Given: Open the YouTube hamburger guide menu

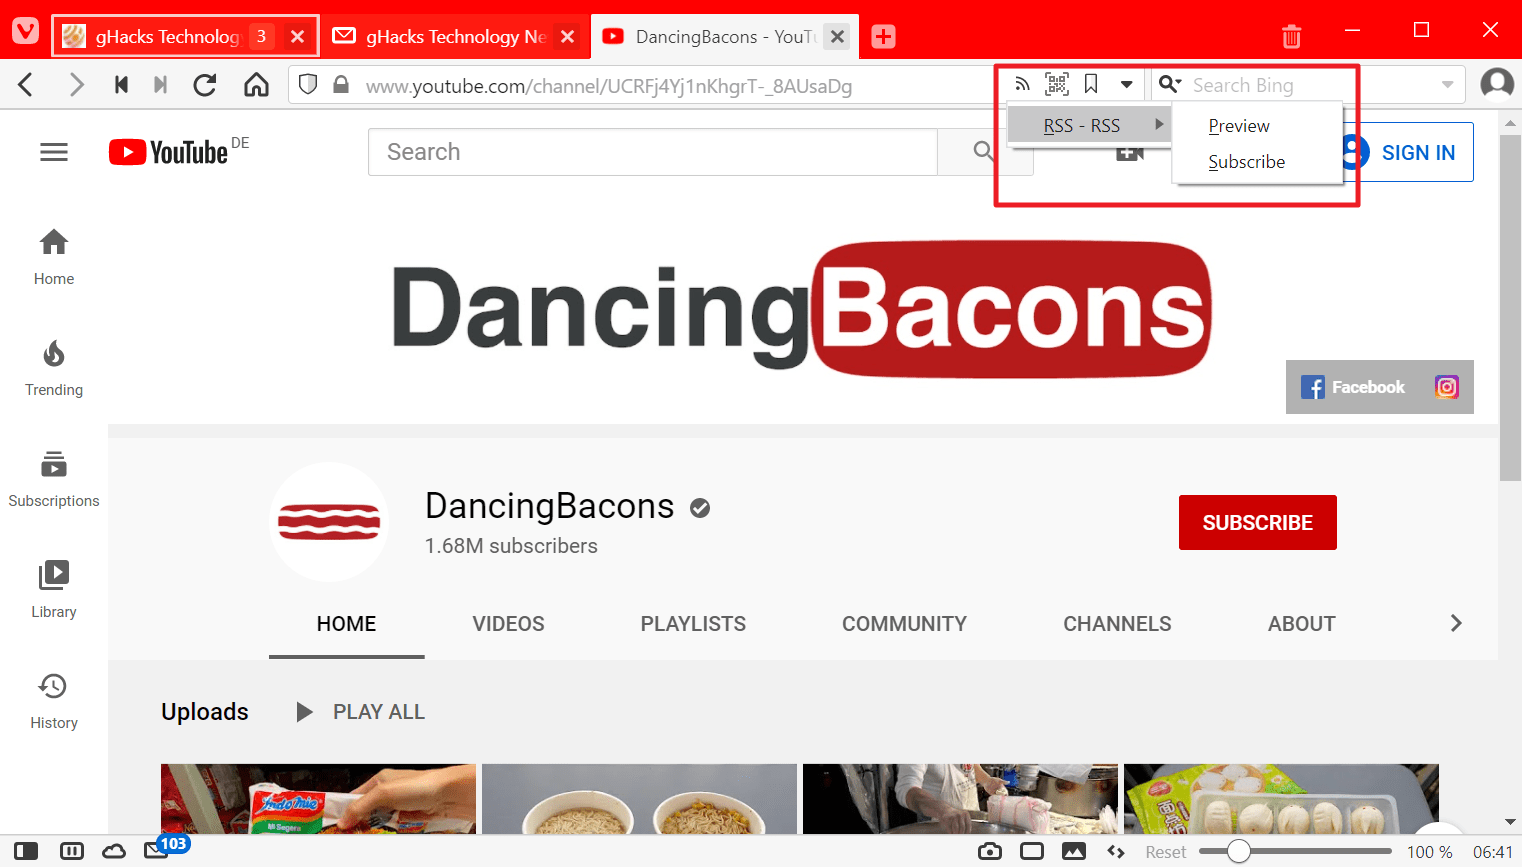Looking at the screenshot, I should 54,152.
